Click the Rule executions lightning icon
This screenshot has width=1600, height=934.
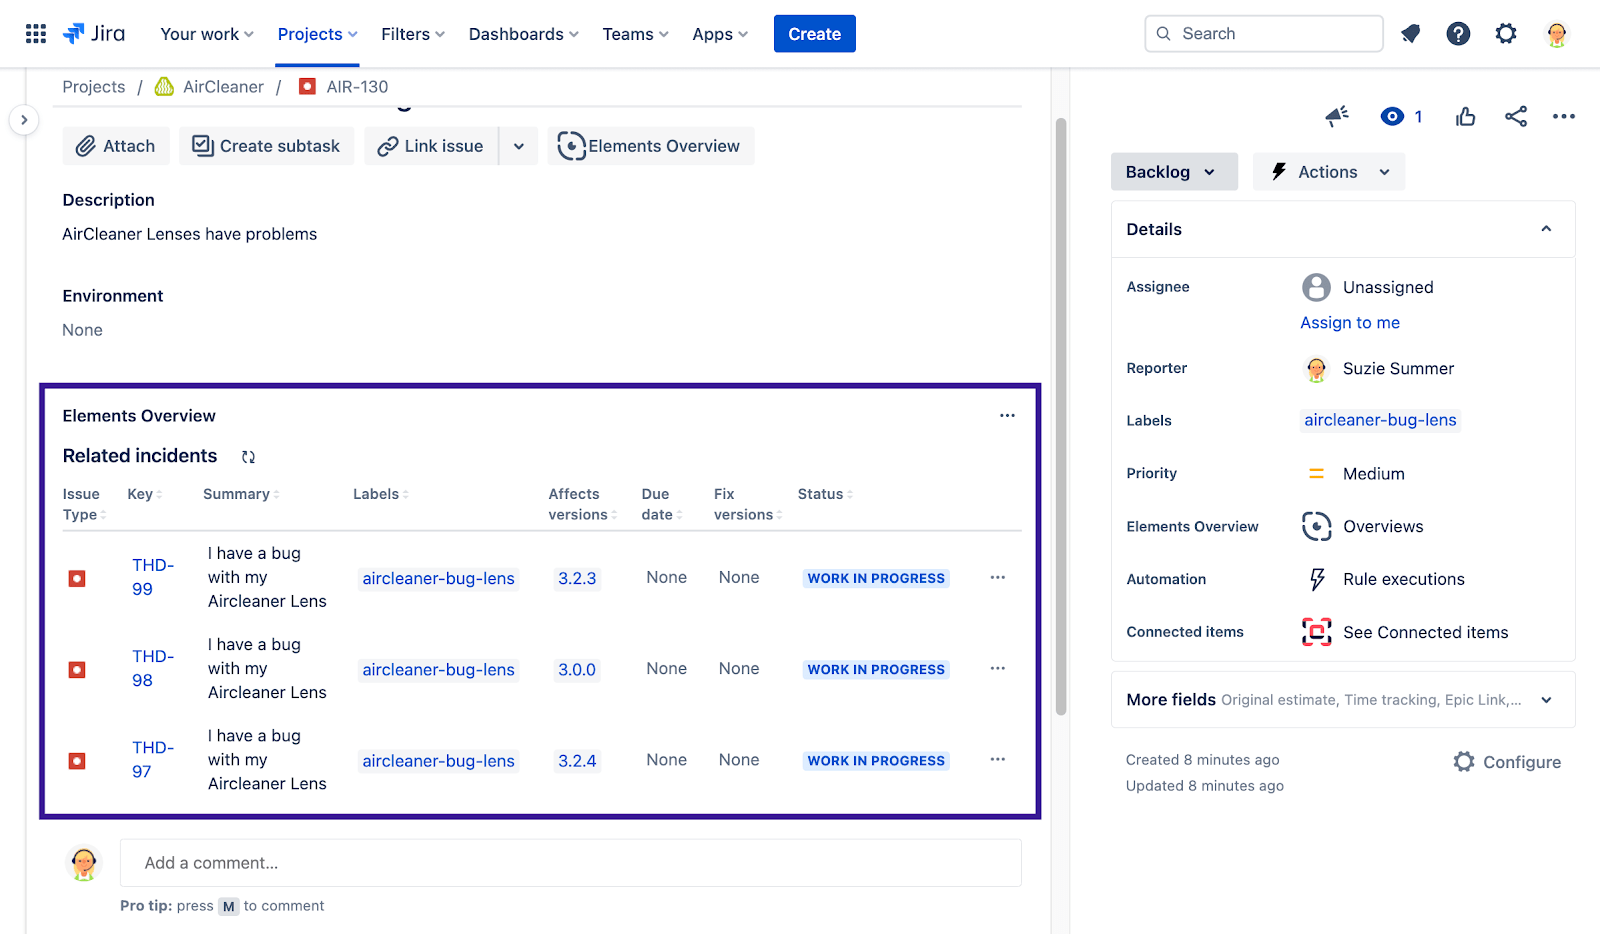coord(1316,578)
